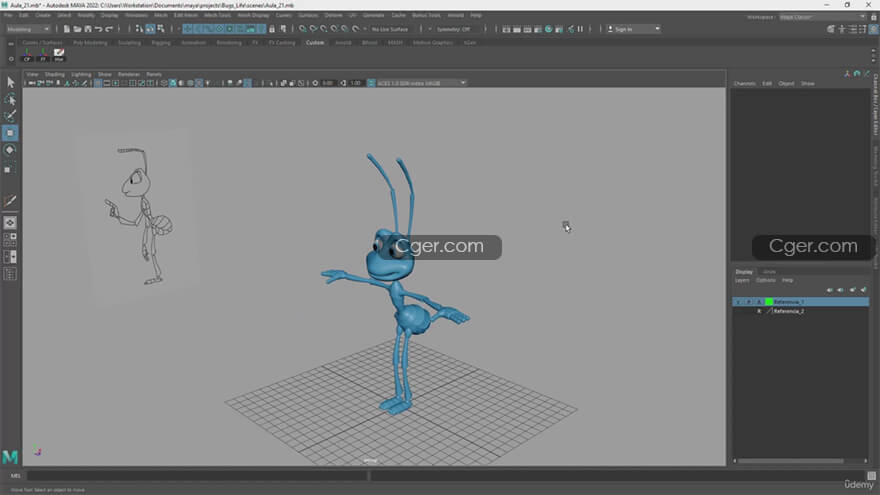Pause Viewport 2.0 display update
The width and height of the screenshot is (880, 495).
point(581,29)
